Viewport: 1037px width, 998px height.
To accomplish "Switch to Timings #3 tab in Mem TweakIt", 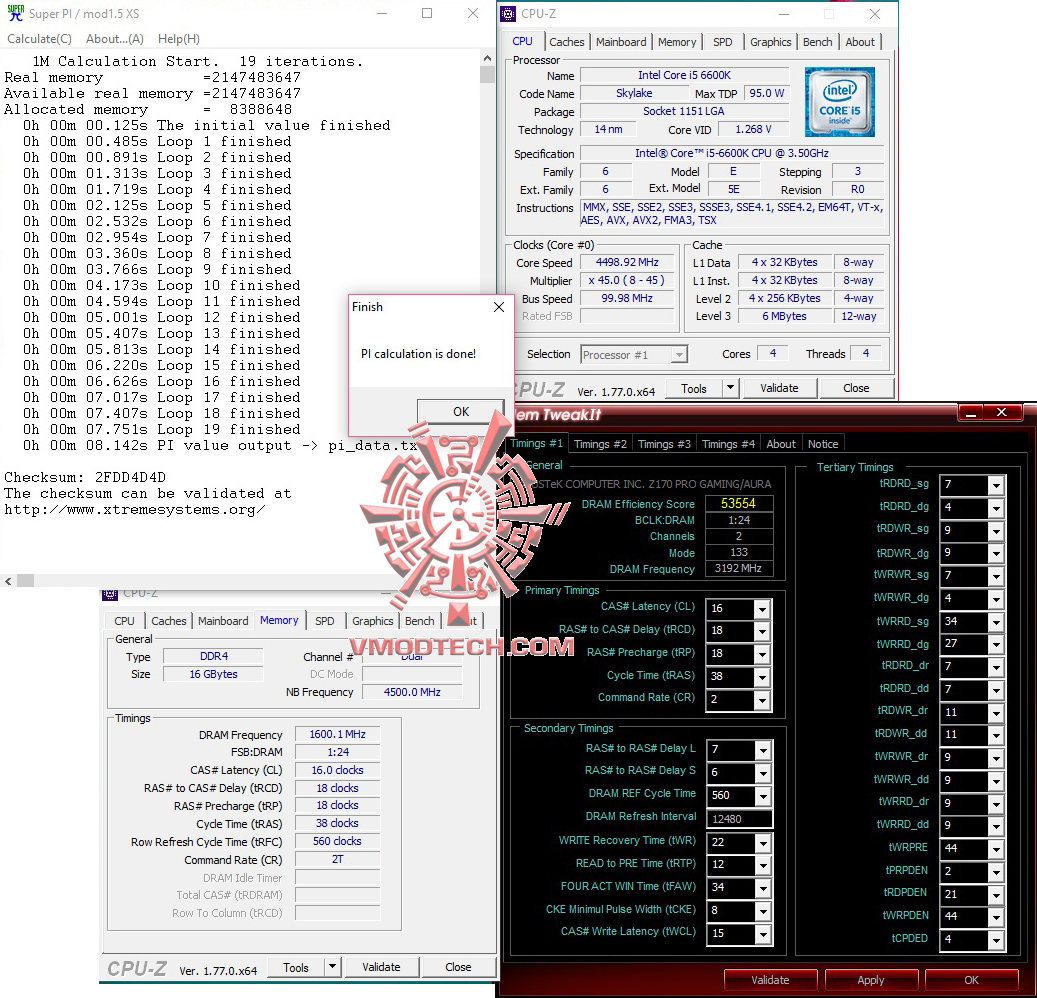I will coord(664,444).
